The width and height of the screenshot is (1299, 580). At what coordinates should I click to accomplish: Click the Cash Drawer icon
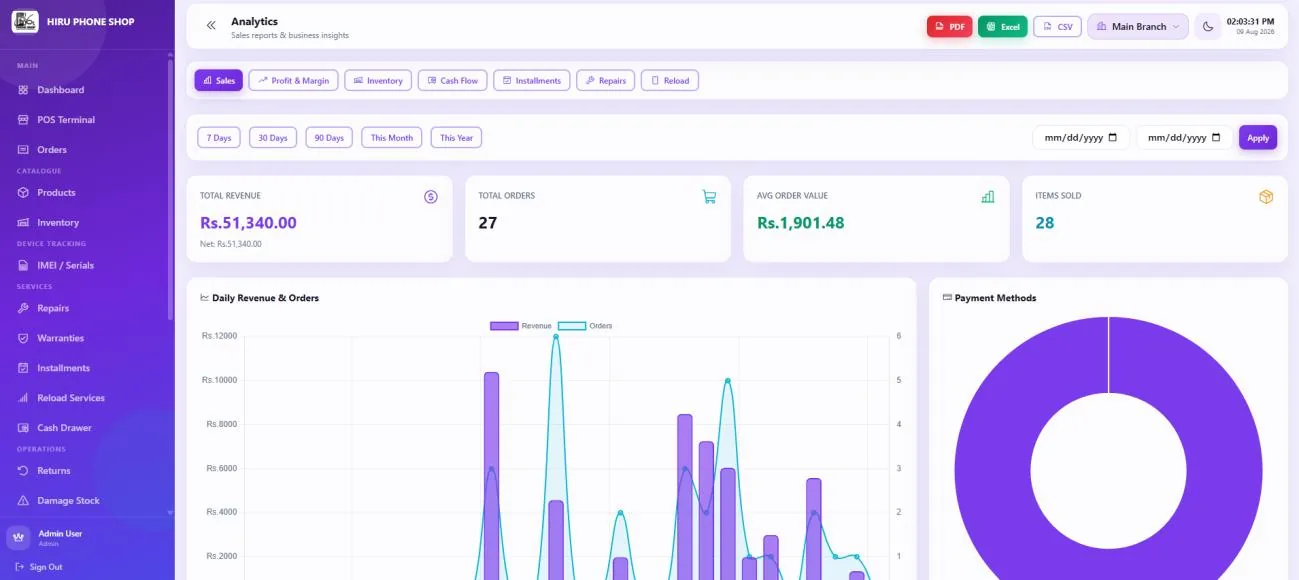point(23,428)
